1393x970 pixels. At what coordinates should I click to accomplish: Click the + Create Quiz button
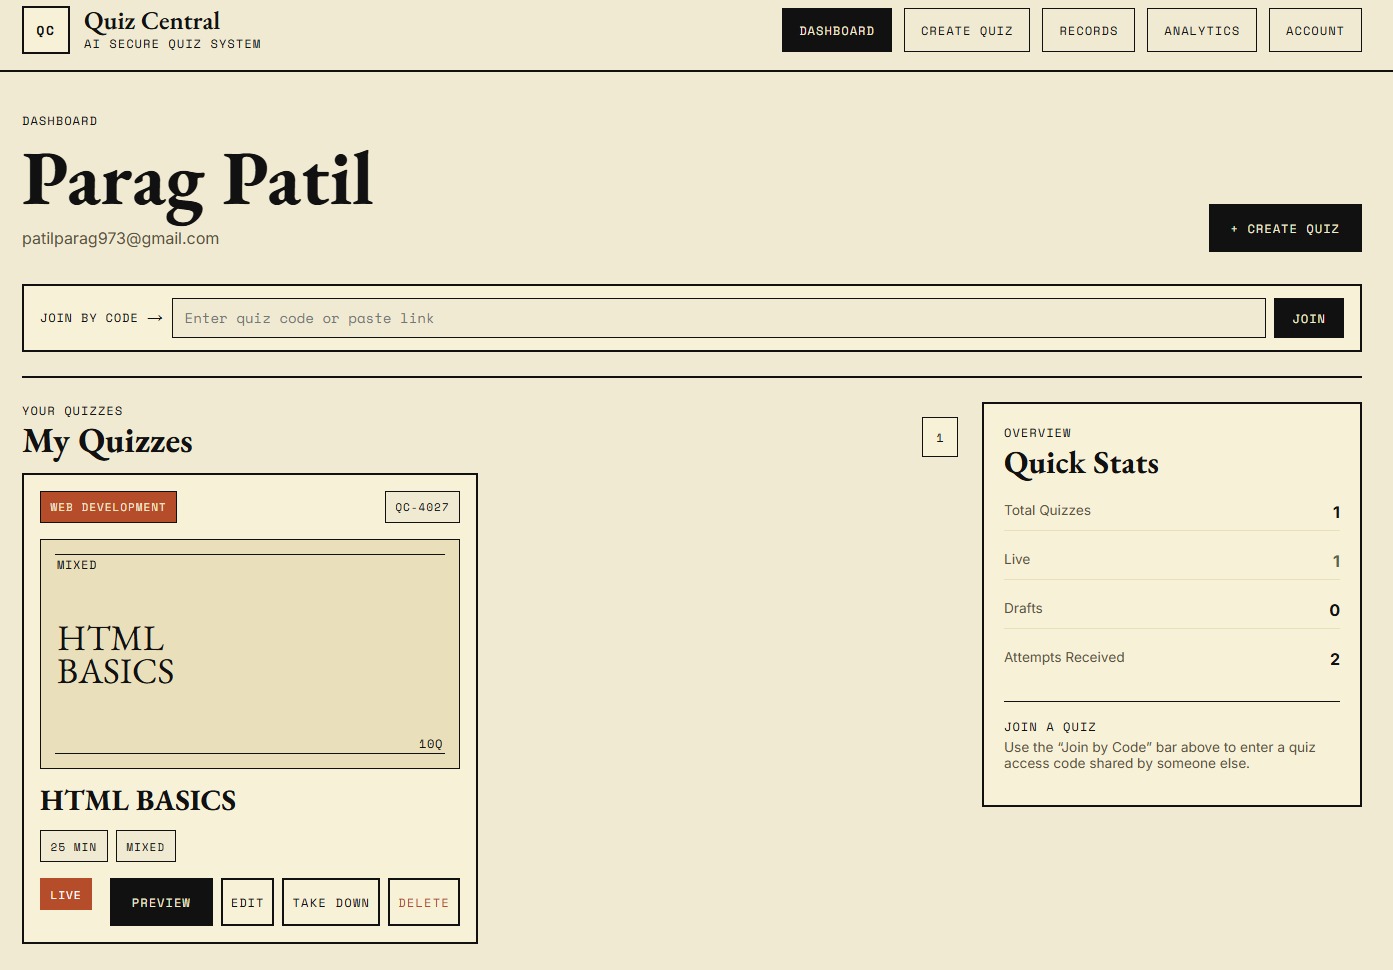[x=1285, y=228]
